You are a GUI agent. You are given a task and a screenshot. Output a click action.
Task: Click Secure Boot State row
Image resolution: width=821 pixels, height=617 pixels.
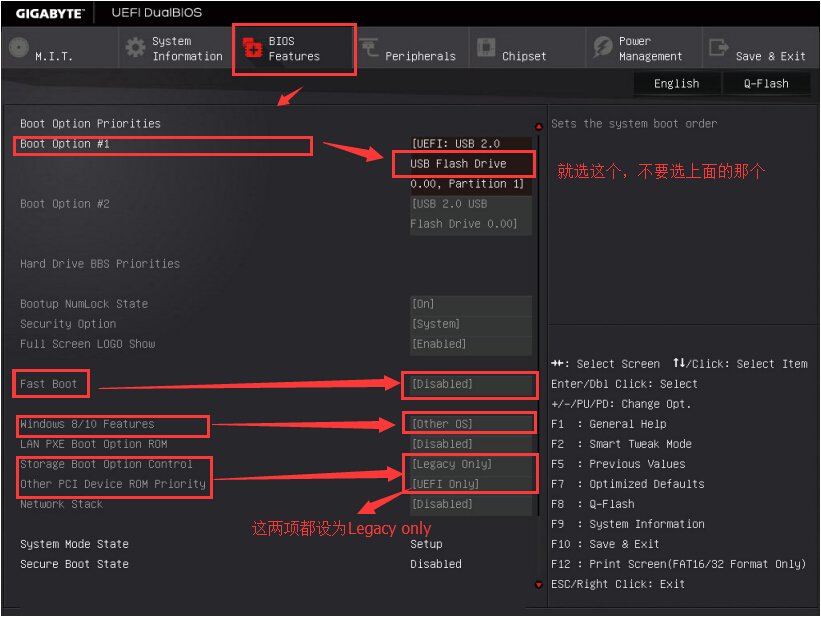[x=241, y=565]
